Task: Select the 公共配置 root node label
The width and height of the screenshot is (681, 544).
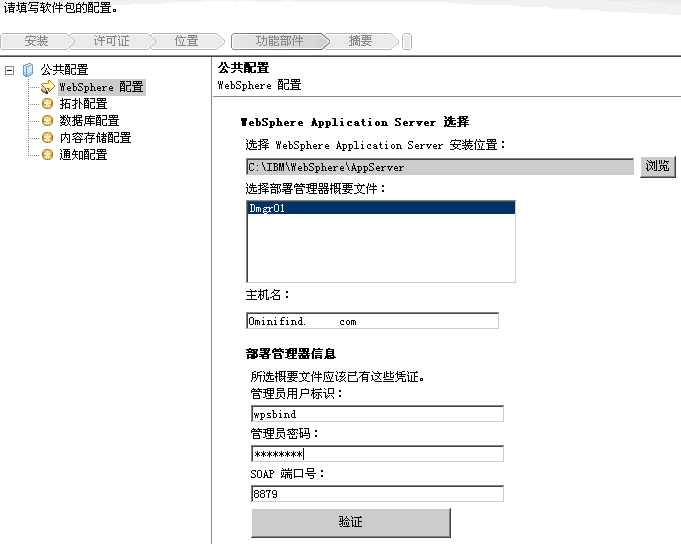Action: pyautogui.click(x=64, y=69)
